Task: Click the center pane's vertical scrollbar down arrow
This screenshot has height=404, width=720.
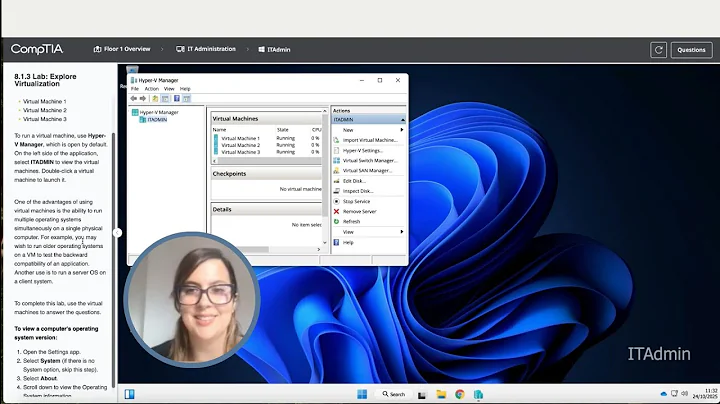Action: tap(325, 242)
